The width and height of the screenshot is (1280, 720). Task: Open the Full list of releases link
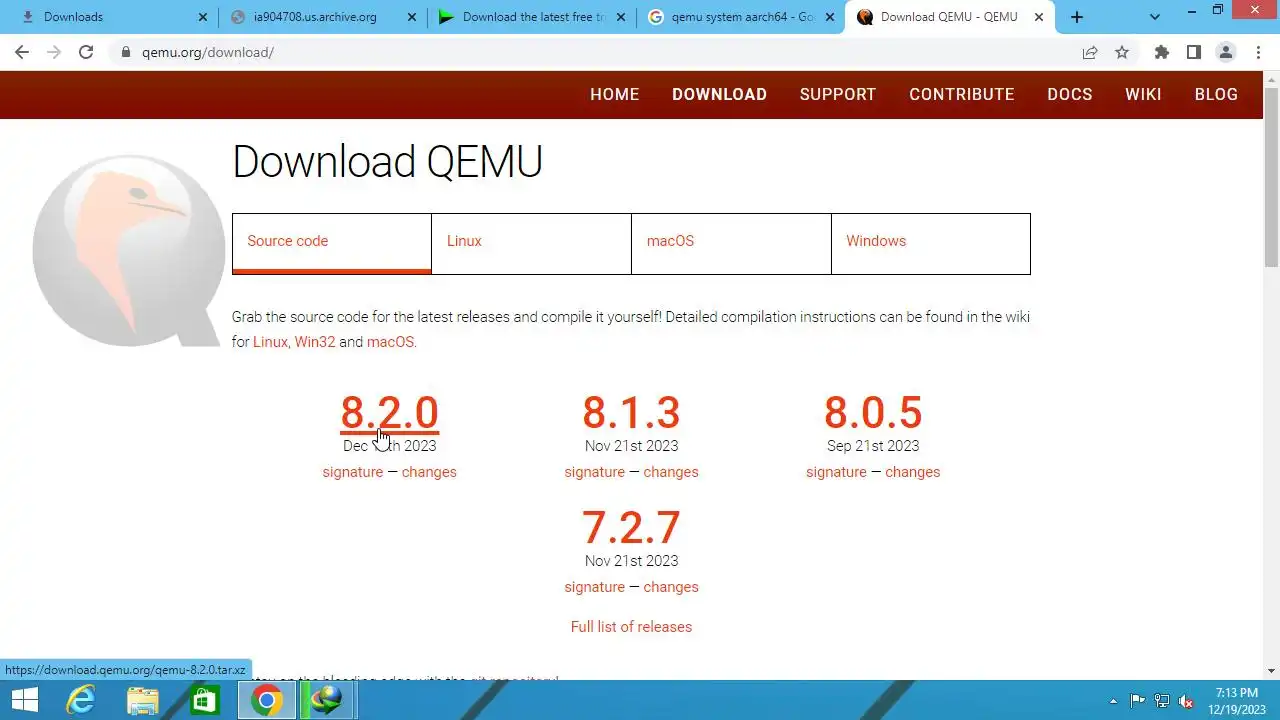631,627
